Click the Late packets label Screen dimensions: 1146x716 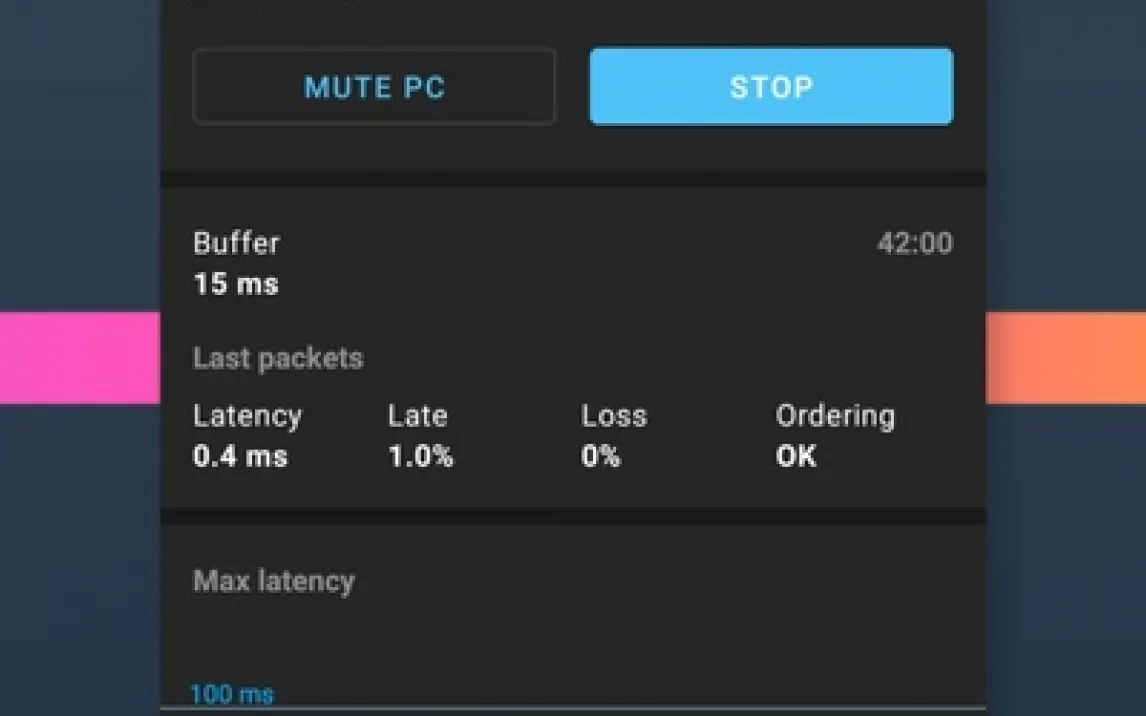(417, 416)
